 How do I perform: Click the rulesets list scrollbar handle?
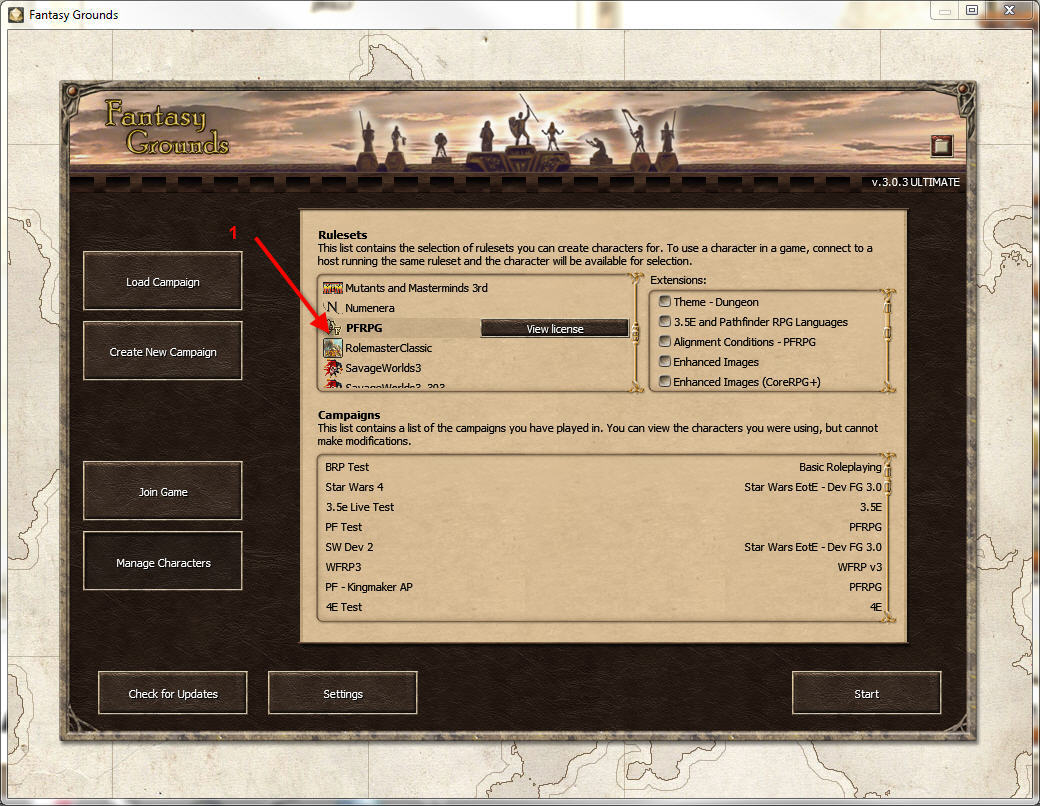point(635,332)
